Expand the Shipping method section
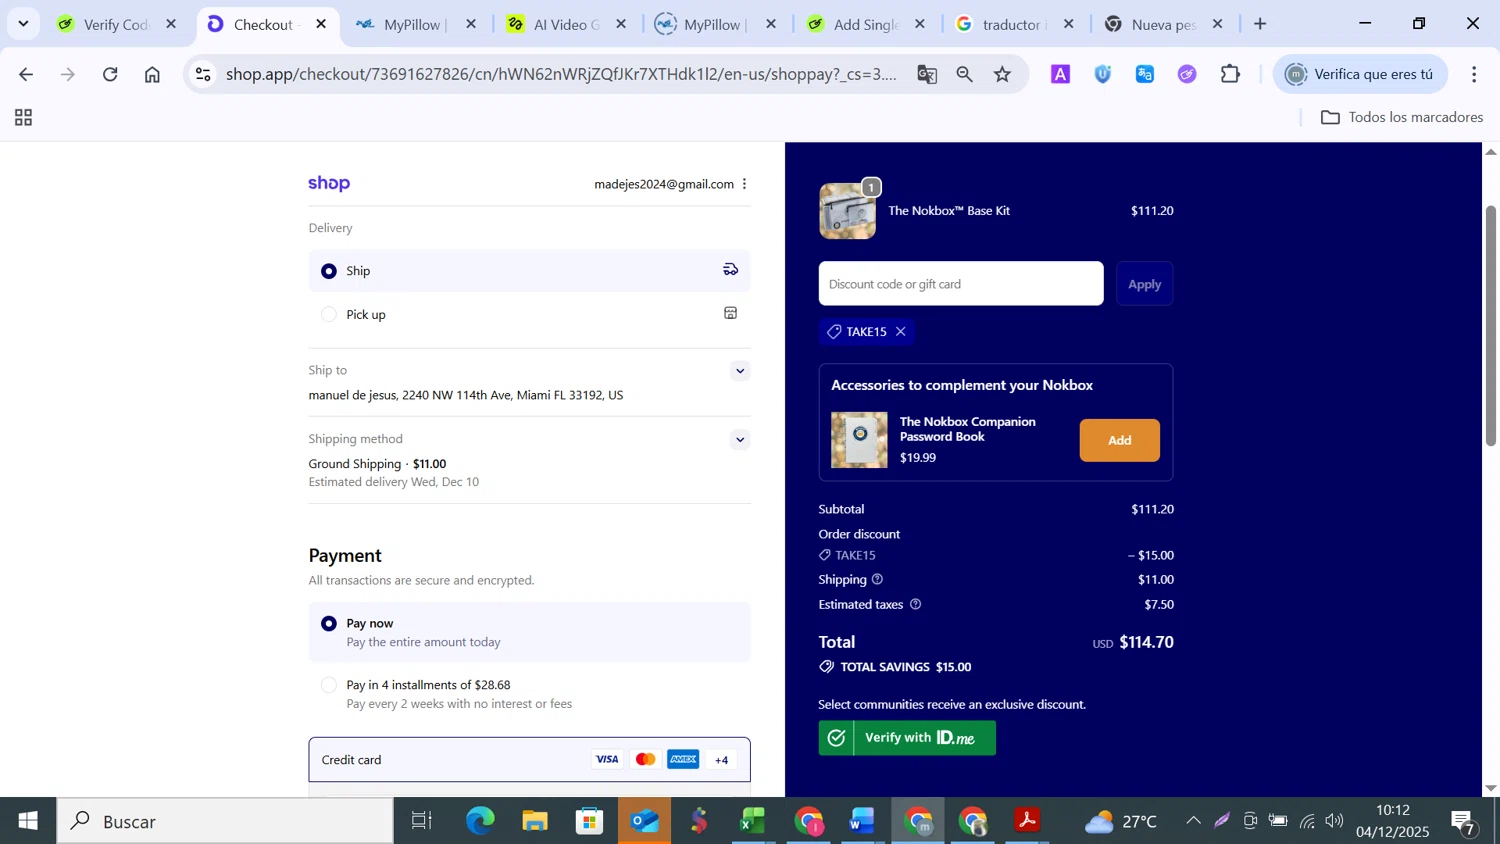The image size is (1500, 844). coord(740,440)
